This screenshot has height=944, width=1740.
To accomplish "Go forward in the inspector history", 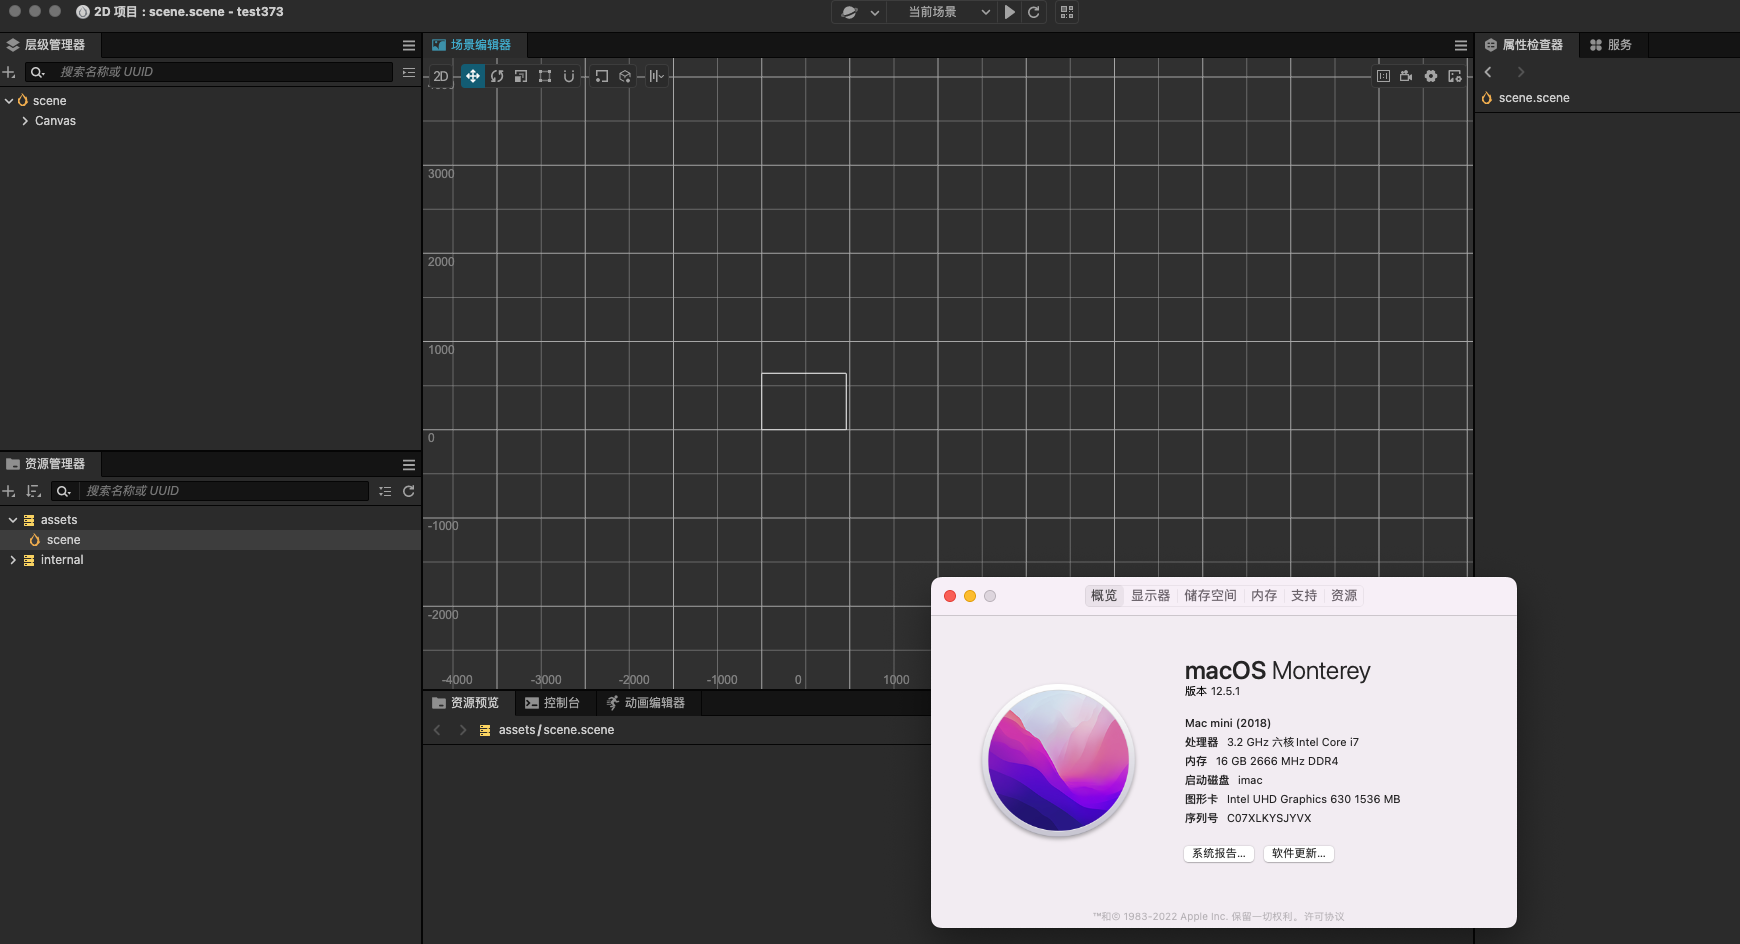I will tap(1521, 72).
